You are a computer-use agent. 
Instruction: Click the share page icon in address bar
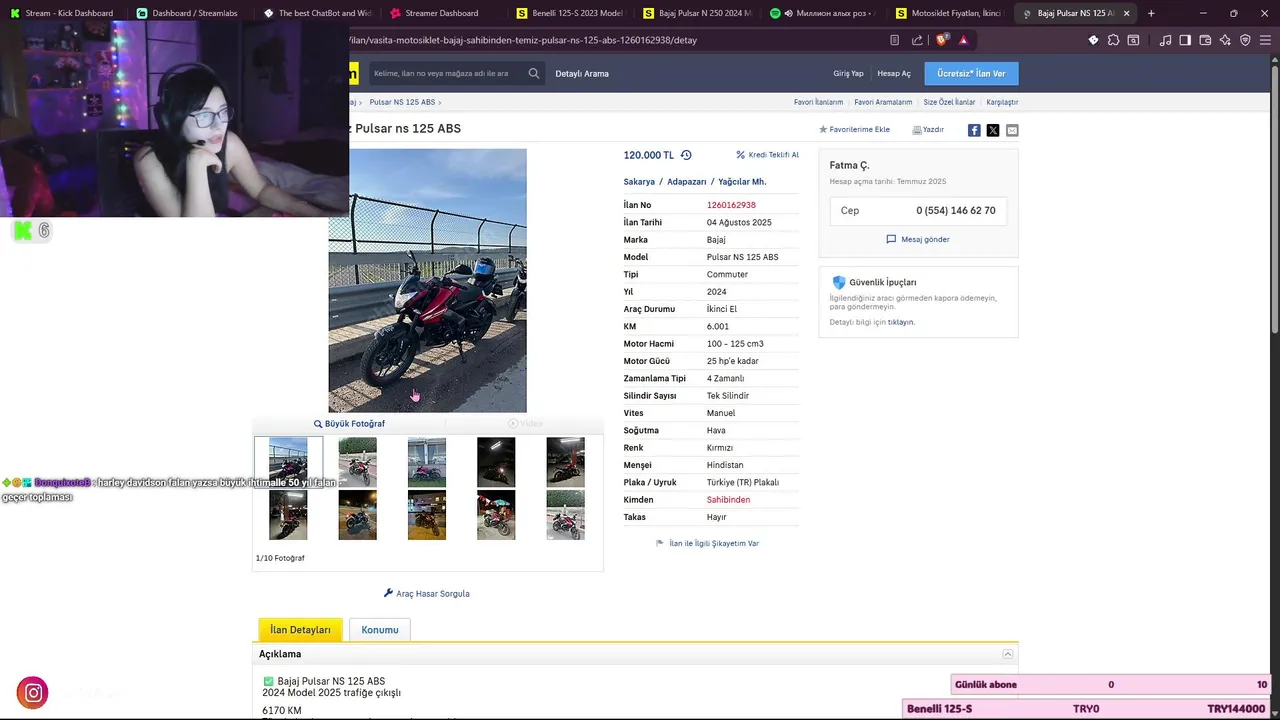coord(917,40)
